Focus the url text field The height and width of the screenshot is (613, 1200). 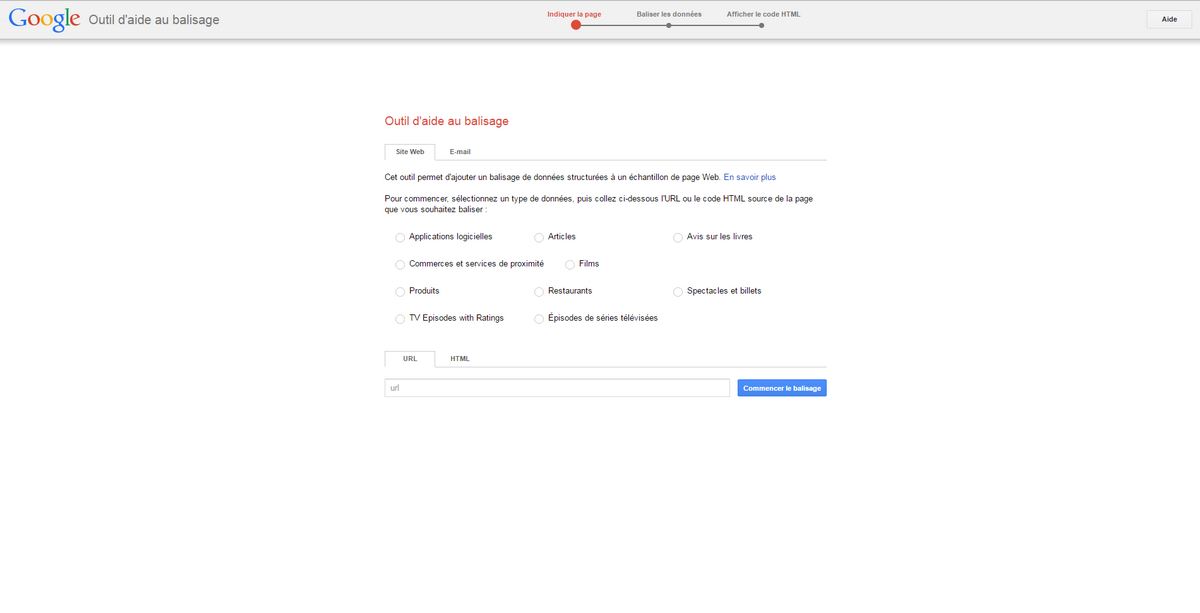pos(557,388)
